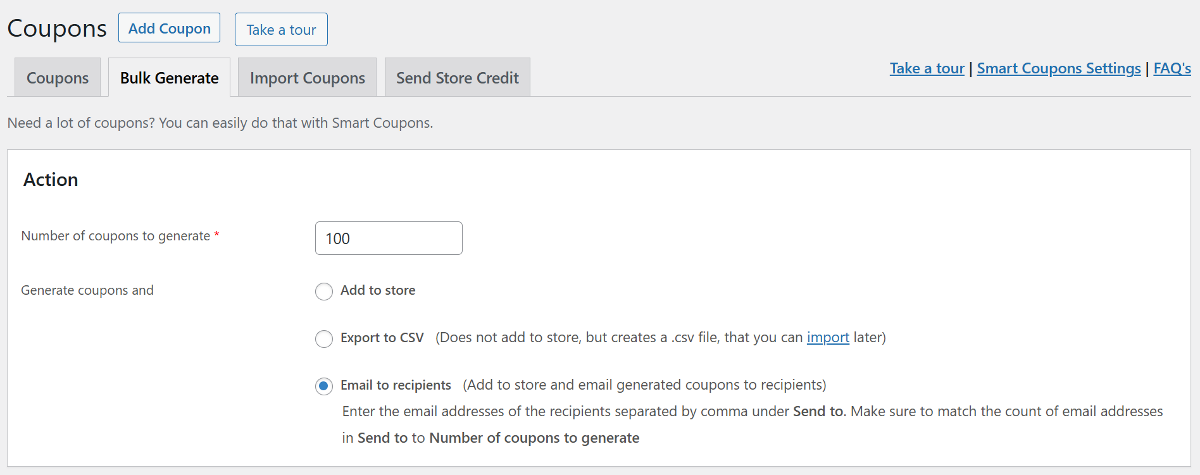1200x475 pixels.
Task: Click the Coupons page title heading
Action: (57, 28)
